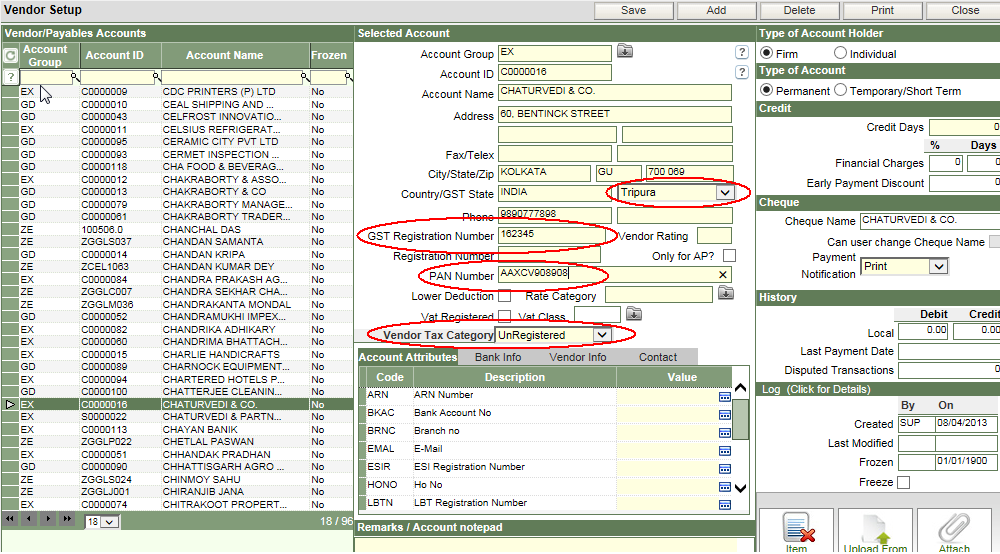
Task: Click the filter row help icon
Action: (10, 77)
